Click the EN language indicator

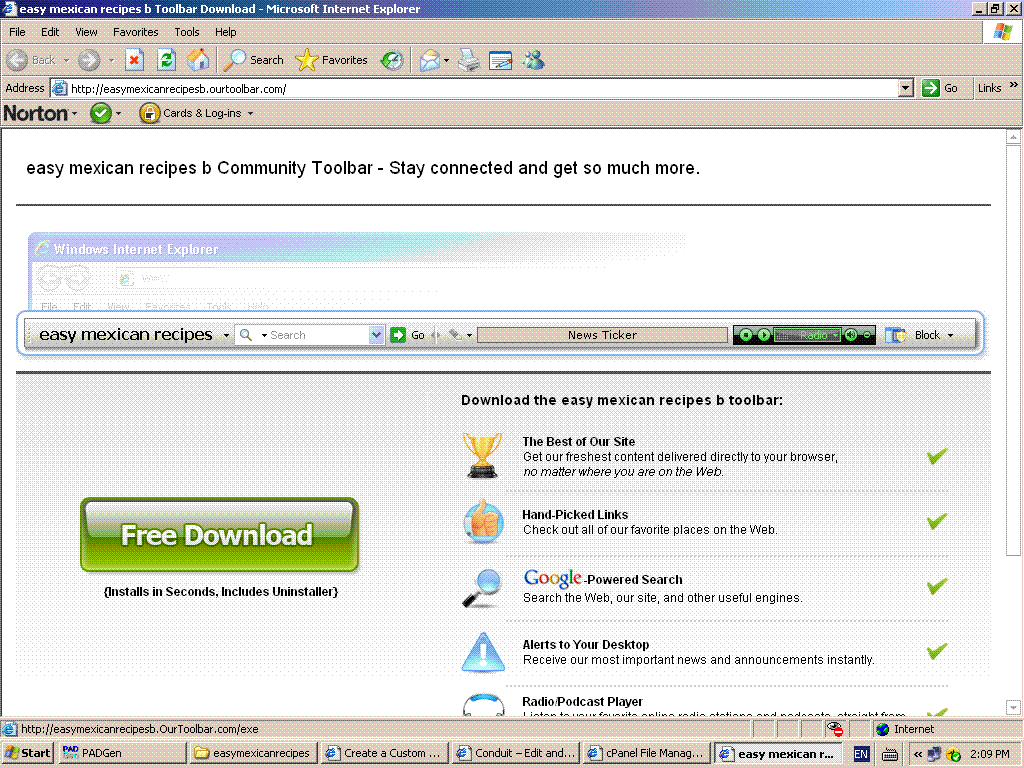861,754
